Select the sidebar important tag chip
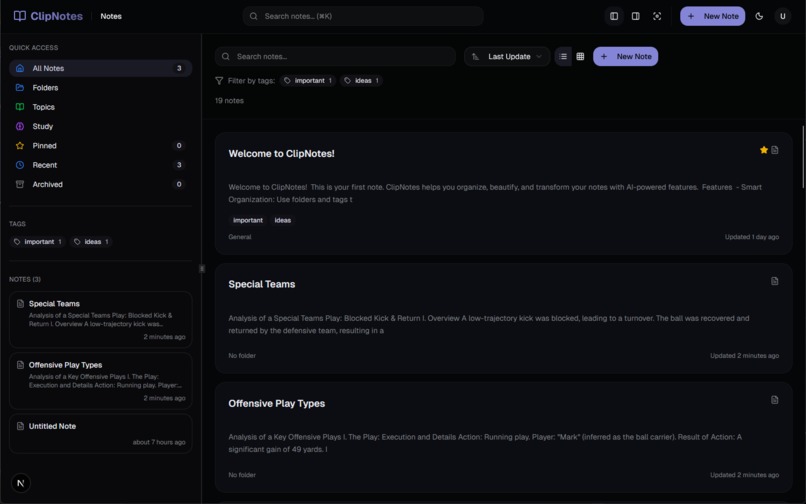The image size is (806, 504). (x=38, y=242)
